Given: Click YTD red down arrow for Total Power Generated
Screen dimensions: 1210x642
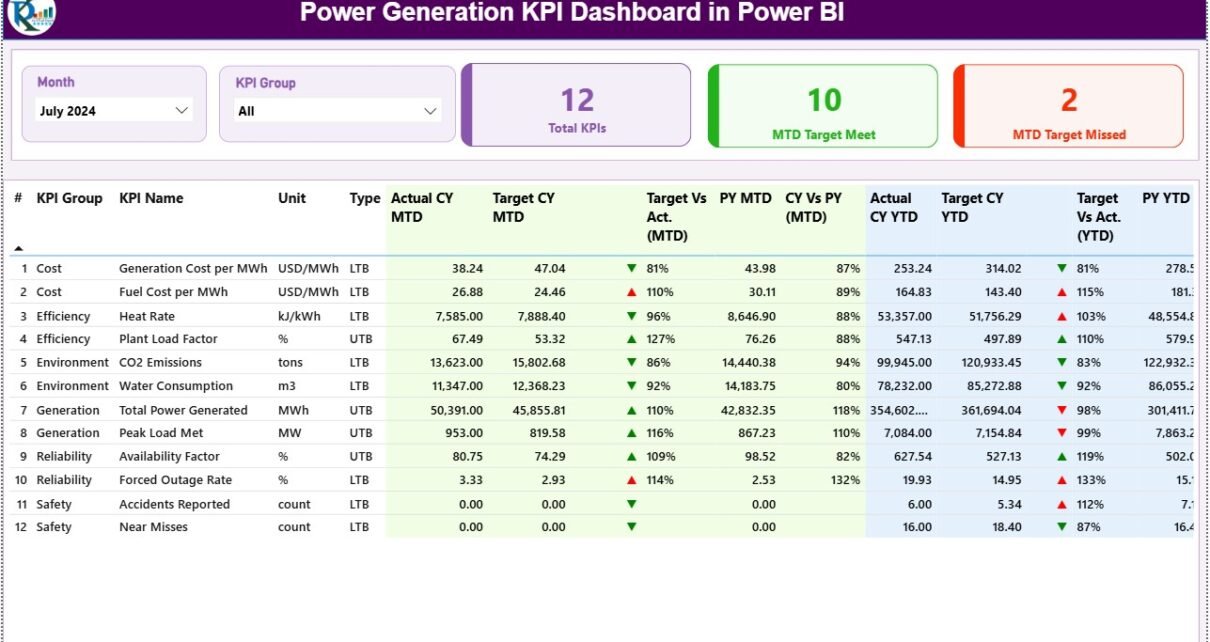Looking at the screenshot, I should (x=1062, y=410).
